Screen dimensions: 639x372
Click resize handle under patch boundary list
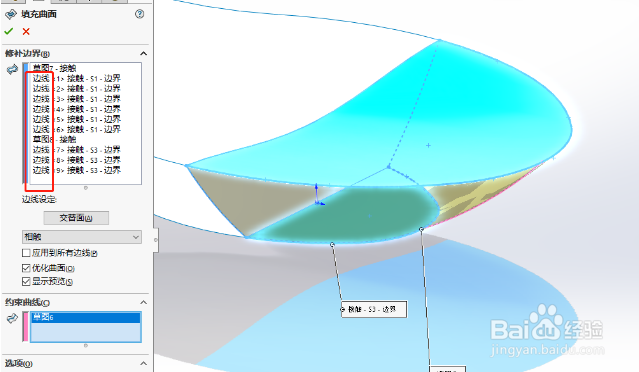click(x=86, y=188)
